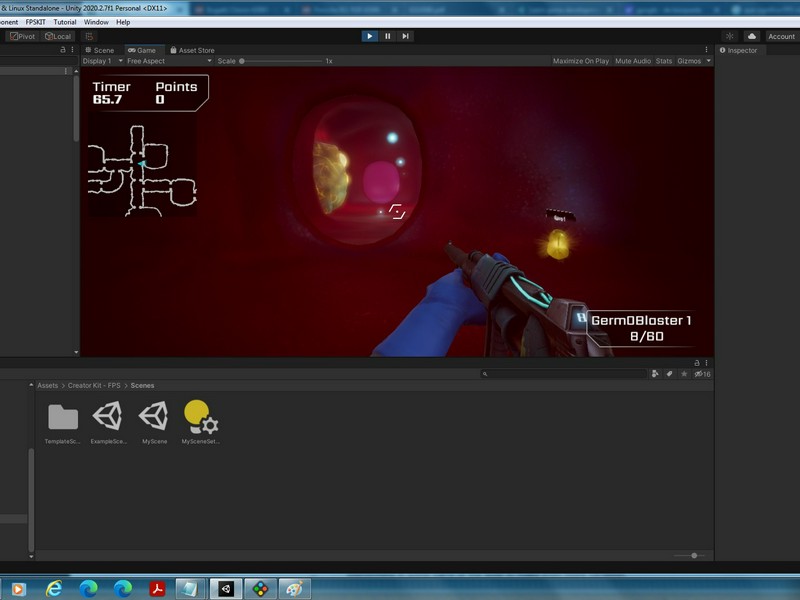Select the MyScene scene asset

click(154, 417)
